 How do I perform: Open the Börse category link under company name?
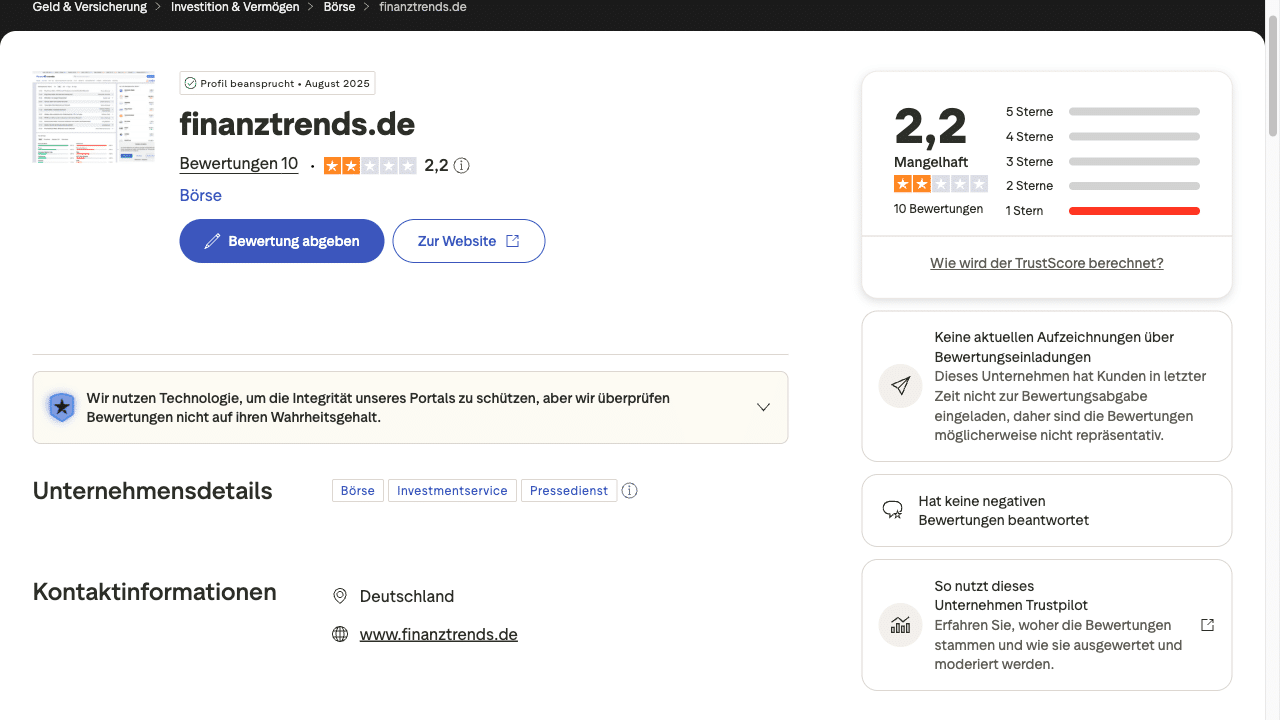(201, 195)
